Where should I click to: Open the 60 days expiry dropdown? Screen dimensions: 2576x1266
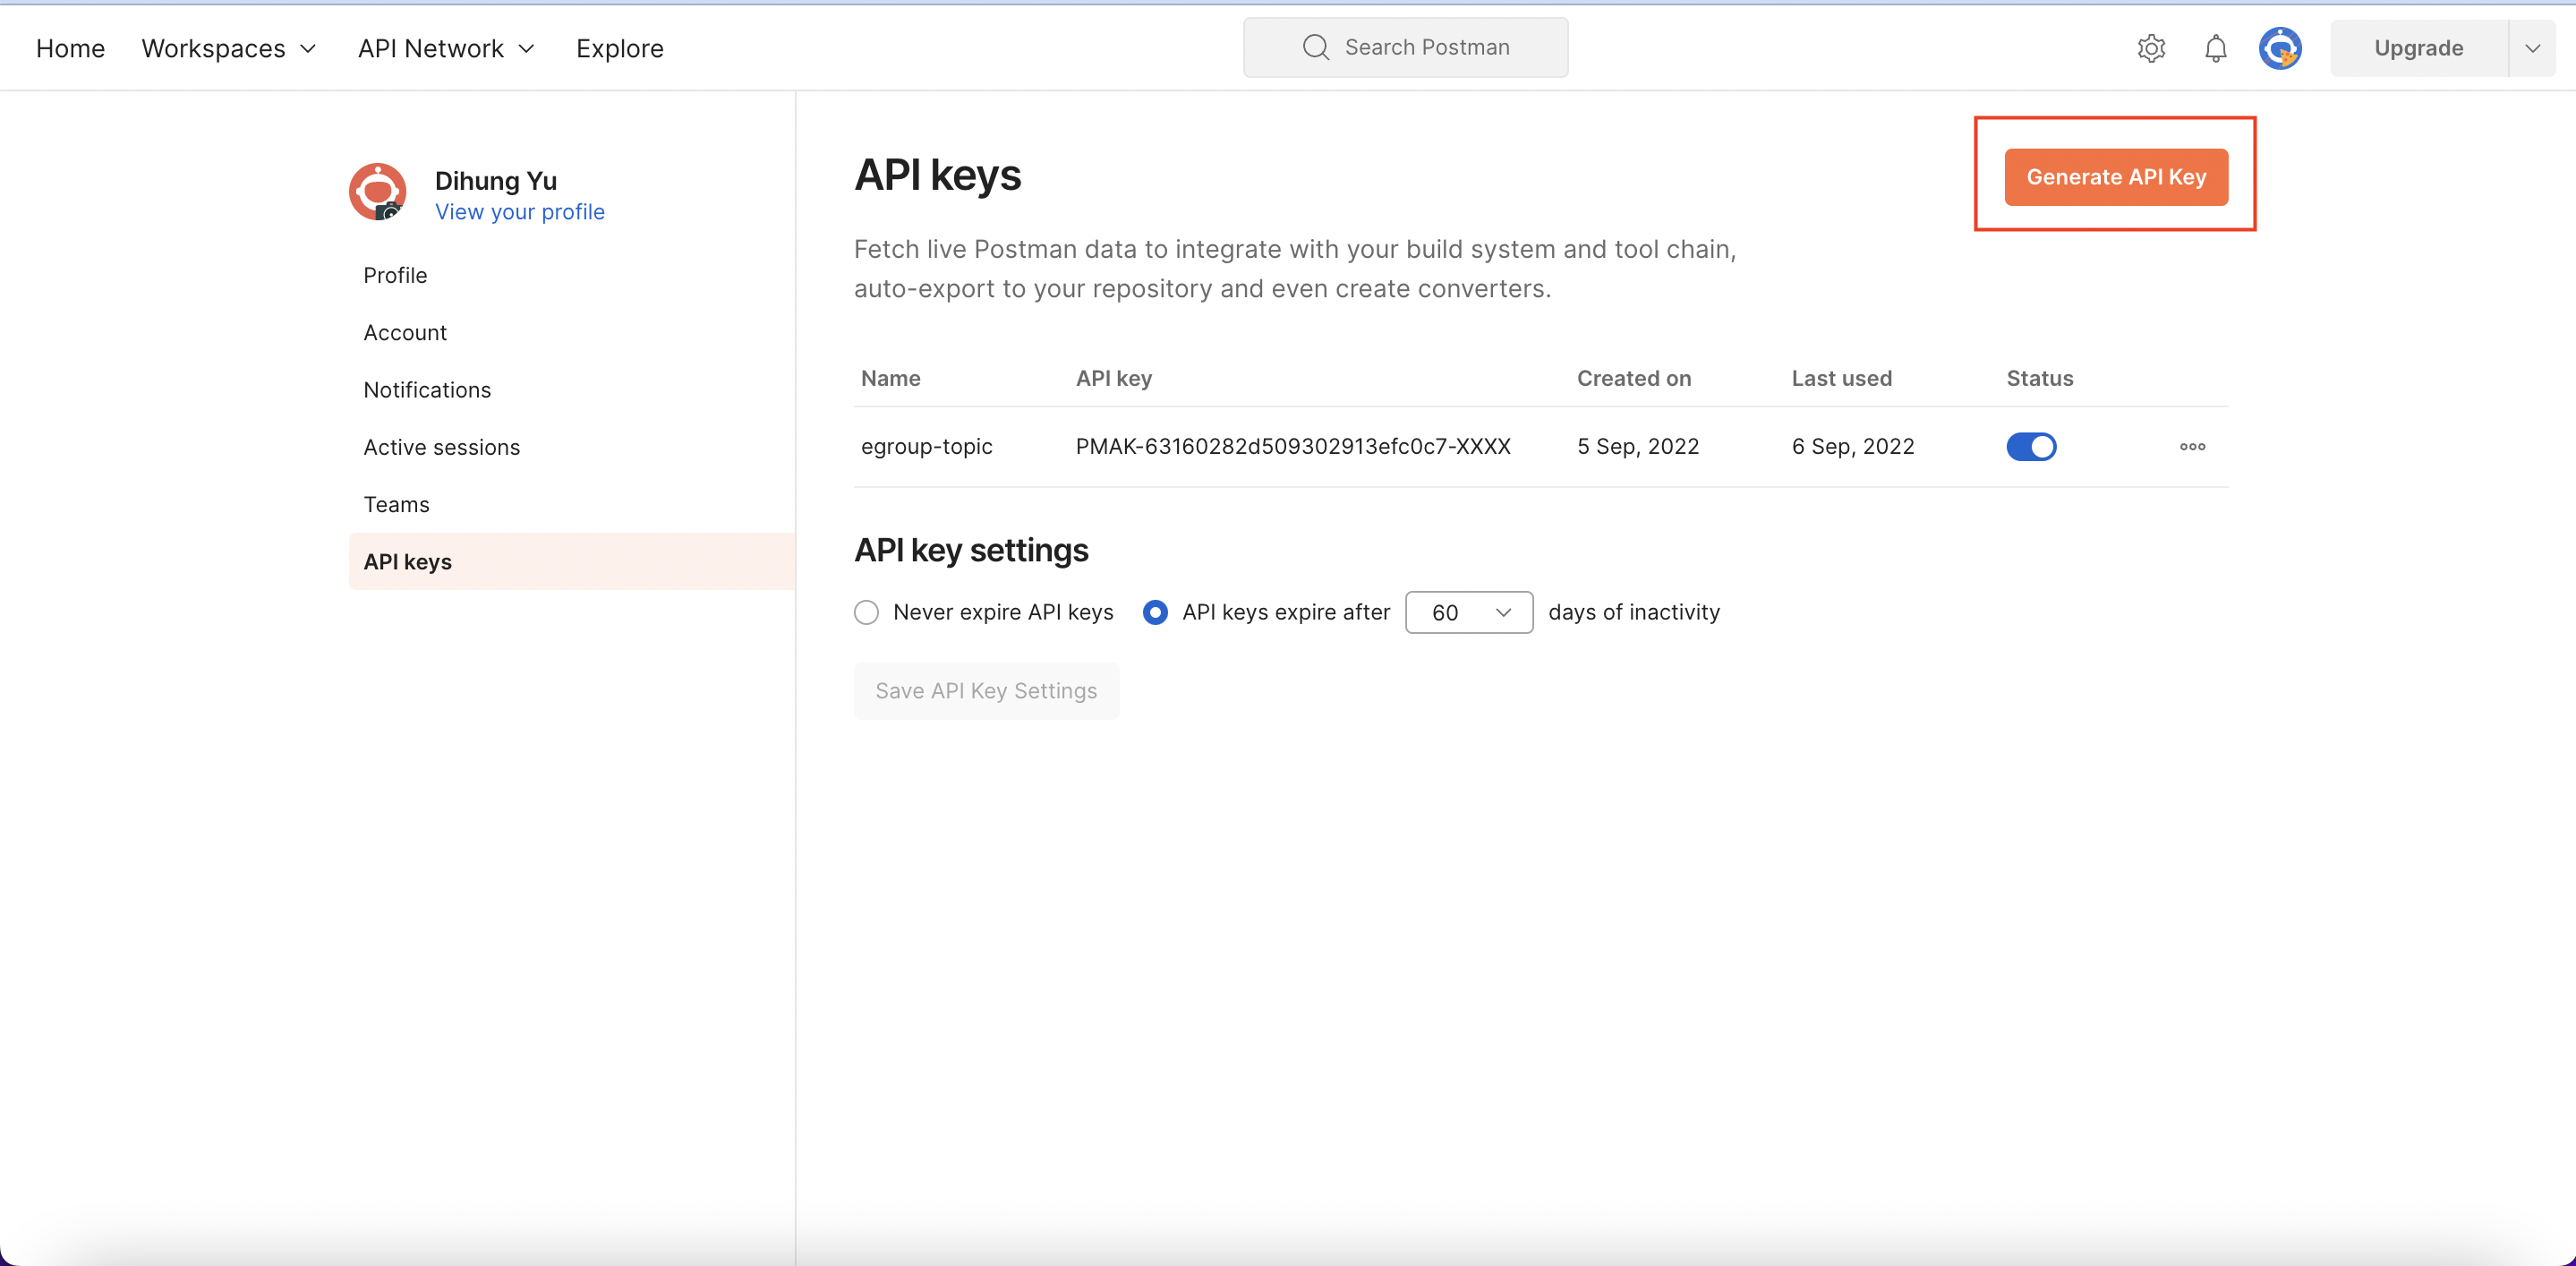click(1468, 612)
